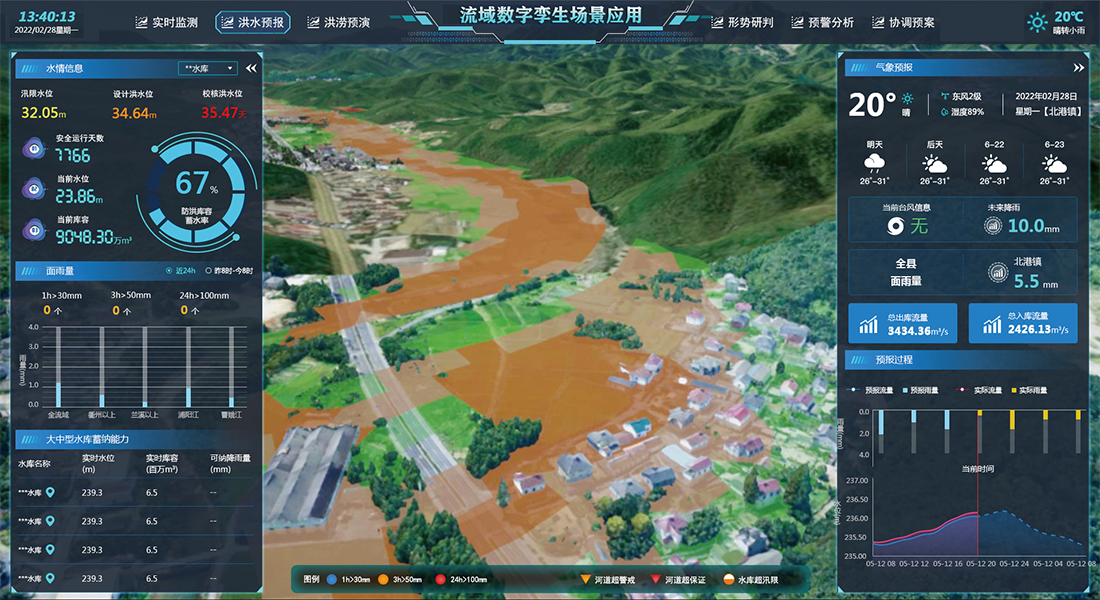Image resolution: width=1100 pixels, height=600 pixels.
Task: Open the 预警分析 navigation item
Action: click(x=821, y=22)
